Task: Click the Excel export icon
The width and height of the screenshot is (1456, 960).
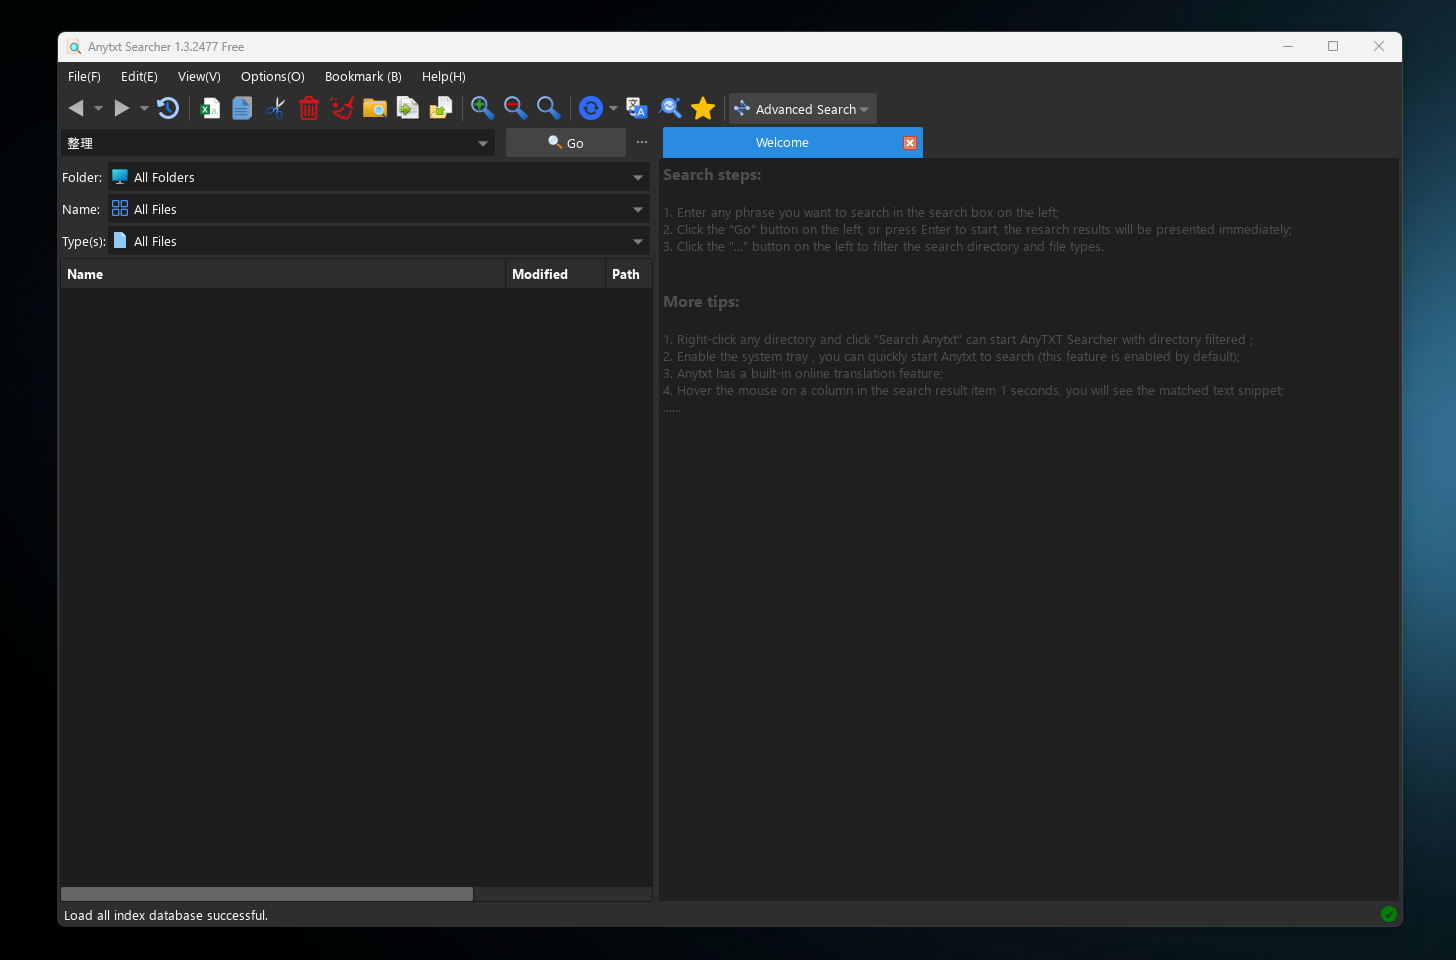Action: tap(209, 108)
